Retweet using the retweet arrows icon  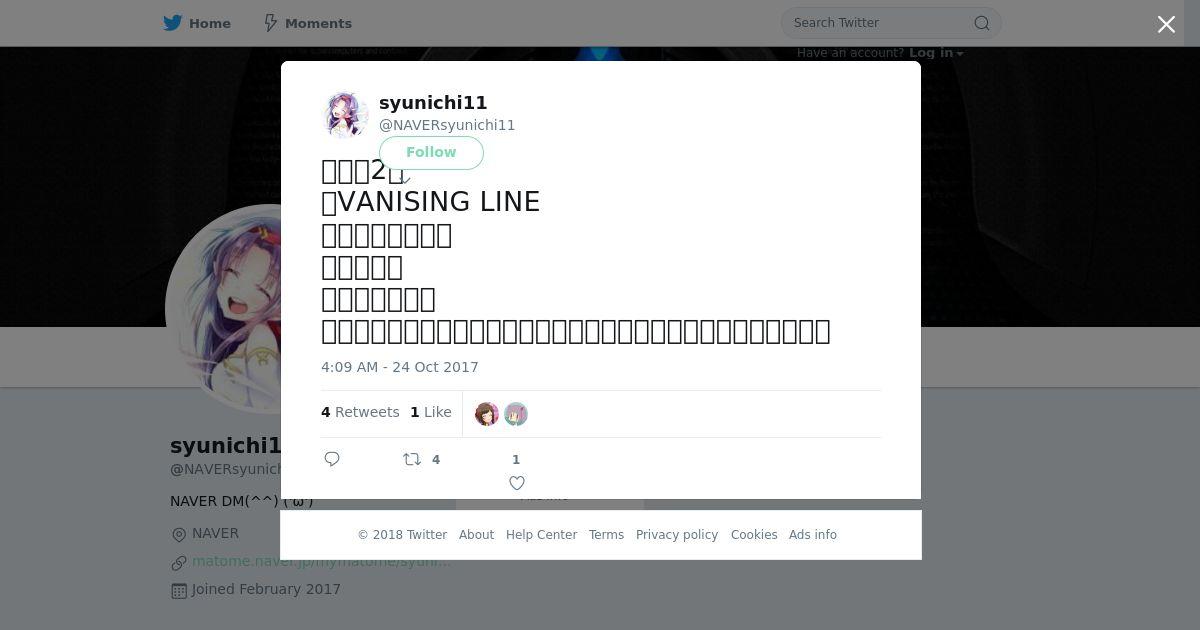tap(412, 459)
